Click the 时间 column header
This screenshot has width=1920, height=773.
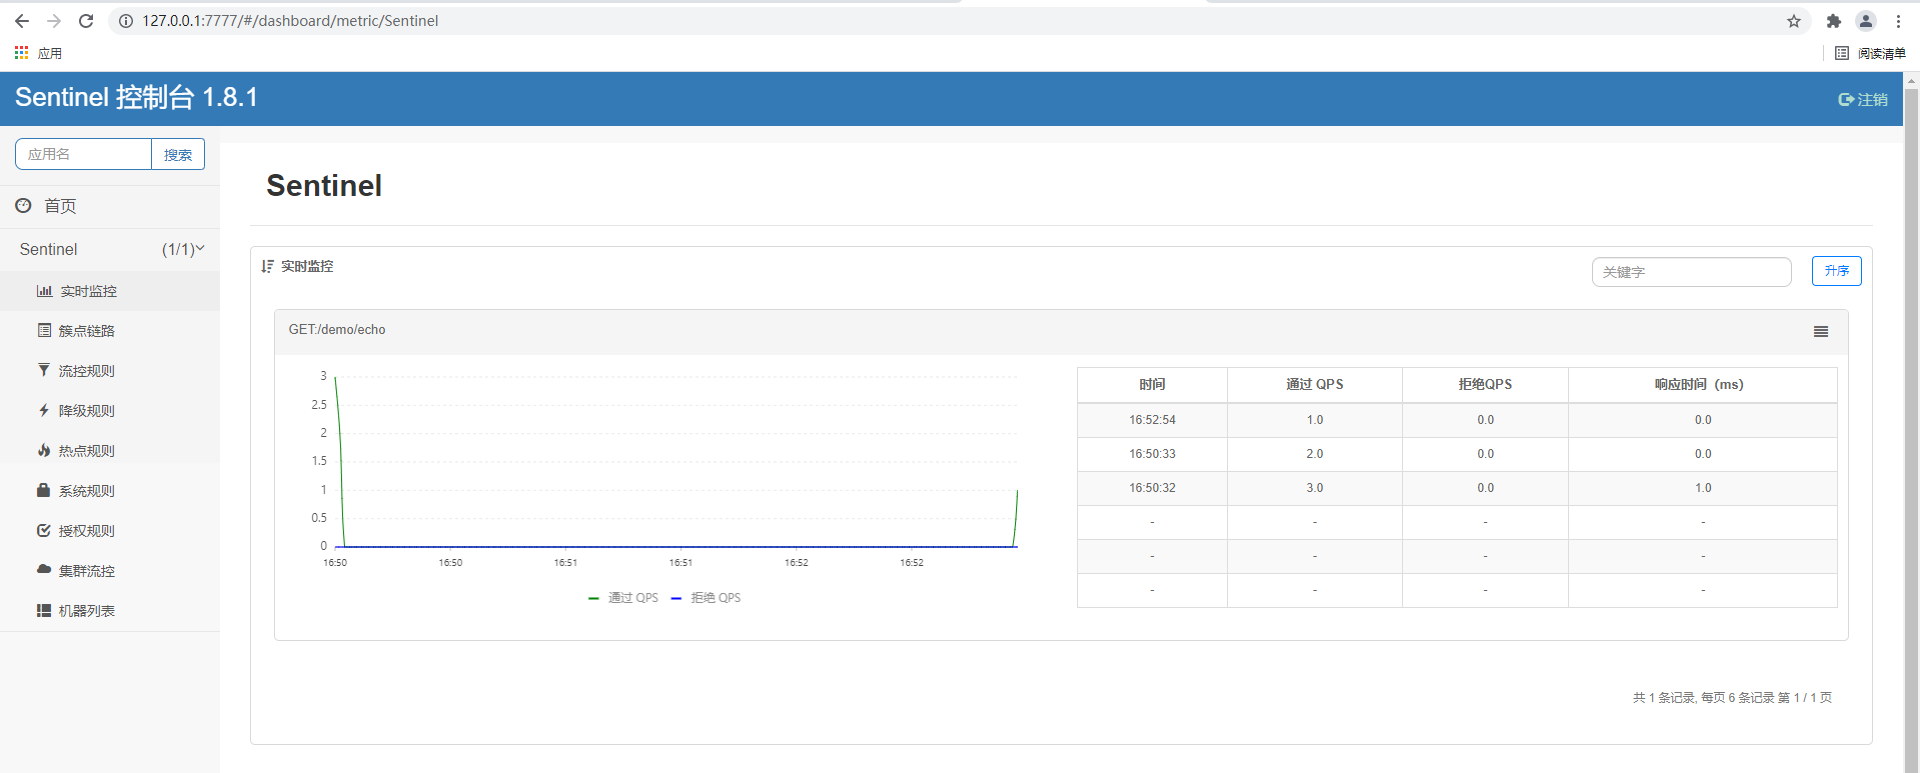click(1152, 385)
